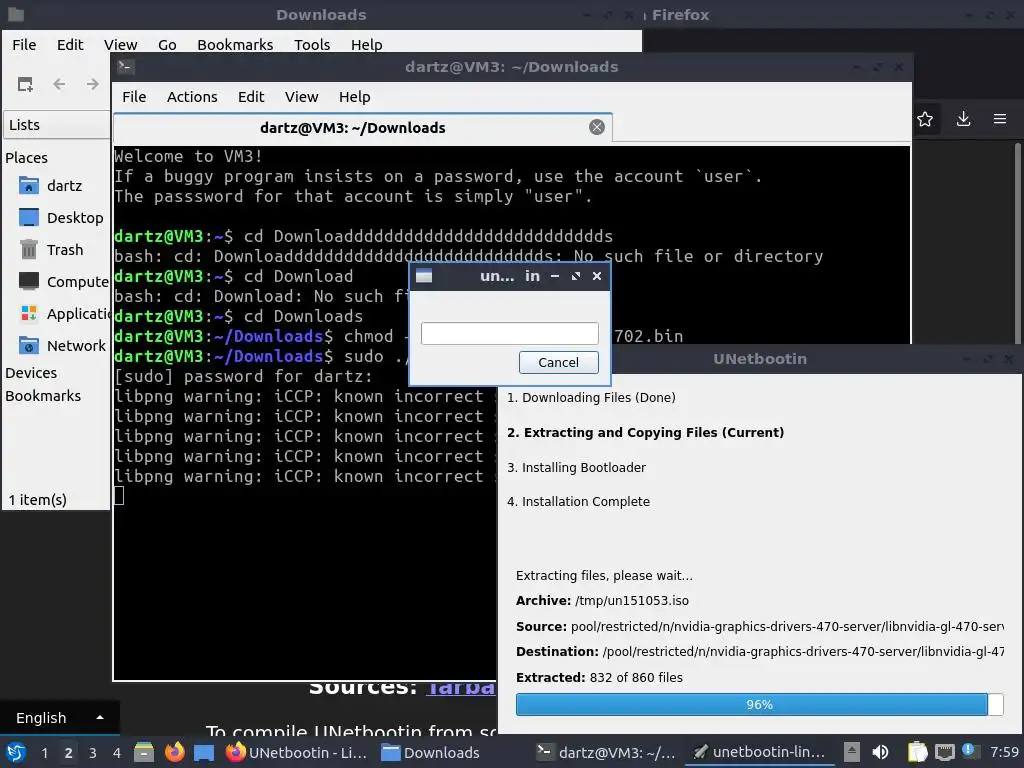
Task: Activate unetbootin-lin task in taskbar
Action: (760, 752)
